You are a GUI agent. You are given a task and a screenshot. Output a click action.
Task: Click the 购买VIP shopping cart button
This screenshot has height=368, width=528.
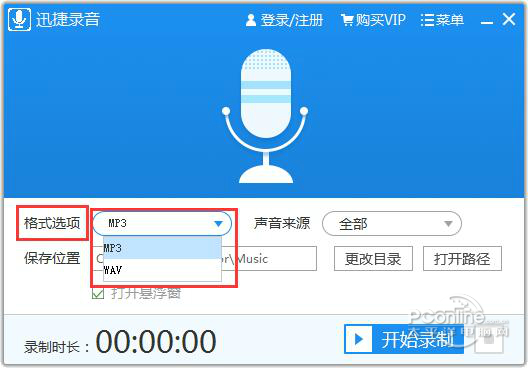click(x=373, y=20)
